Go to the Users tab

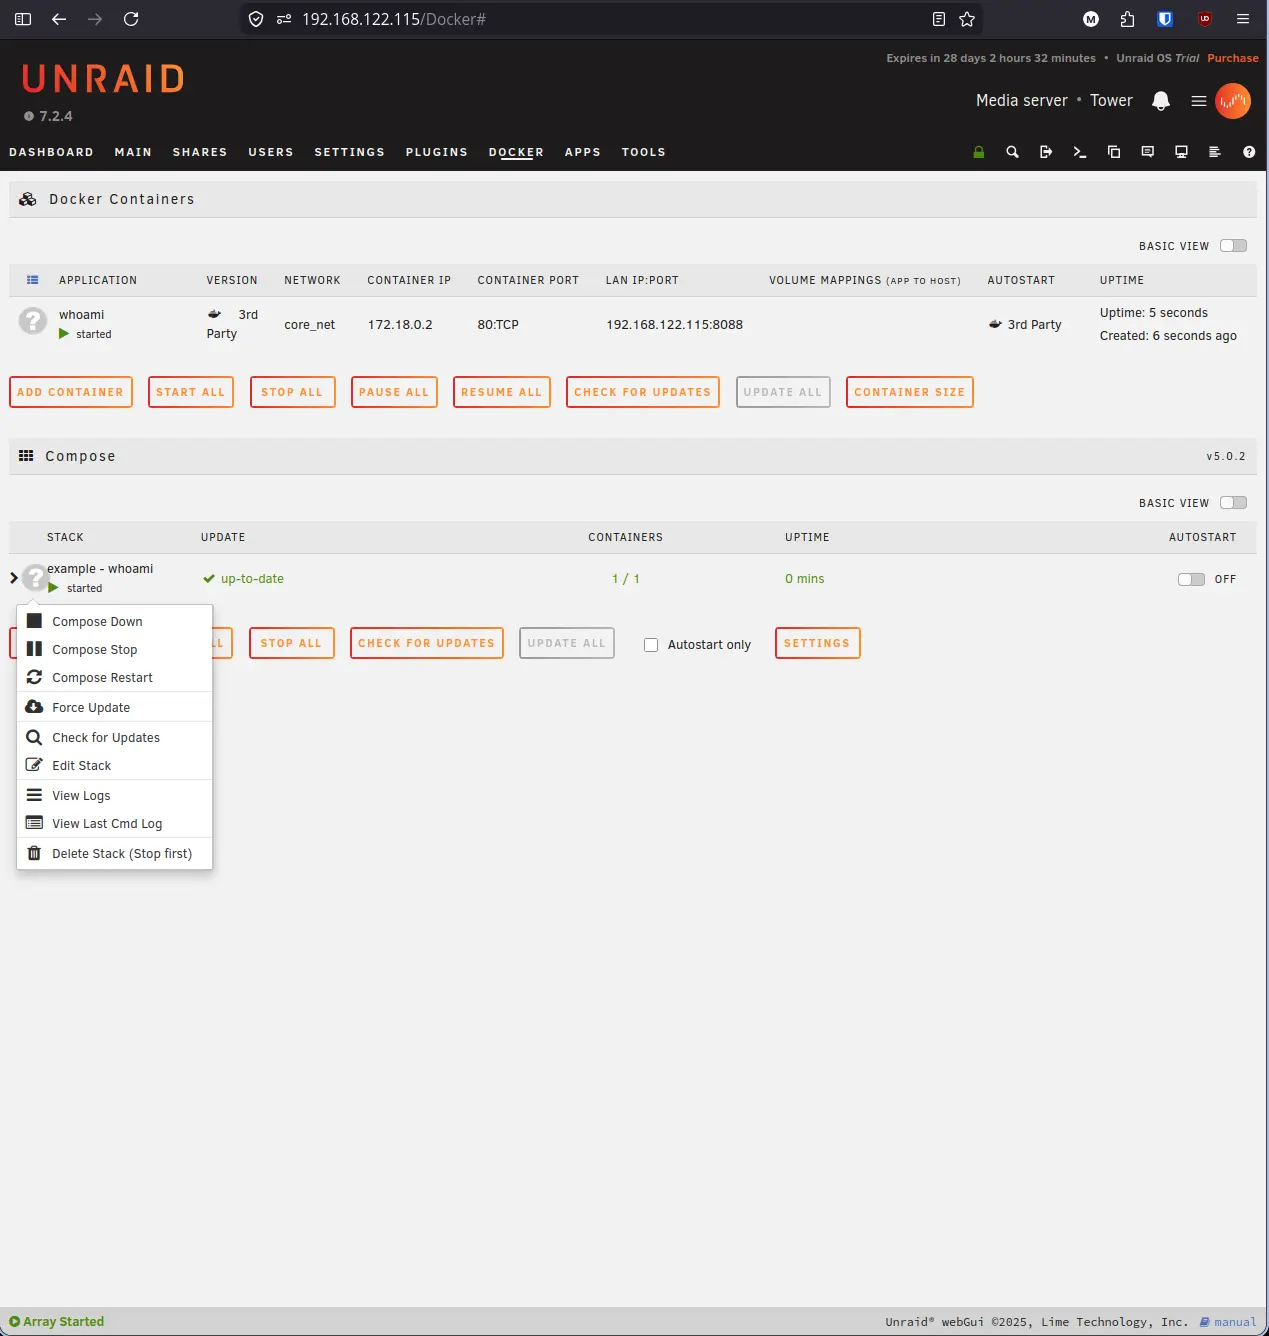tap(271, 152)
